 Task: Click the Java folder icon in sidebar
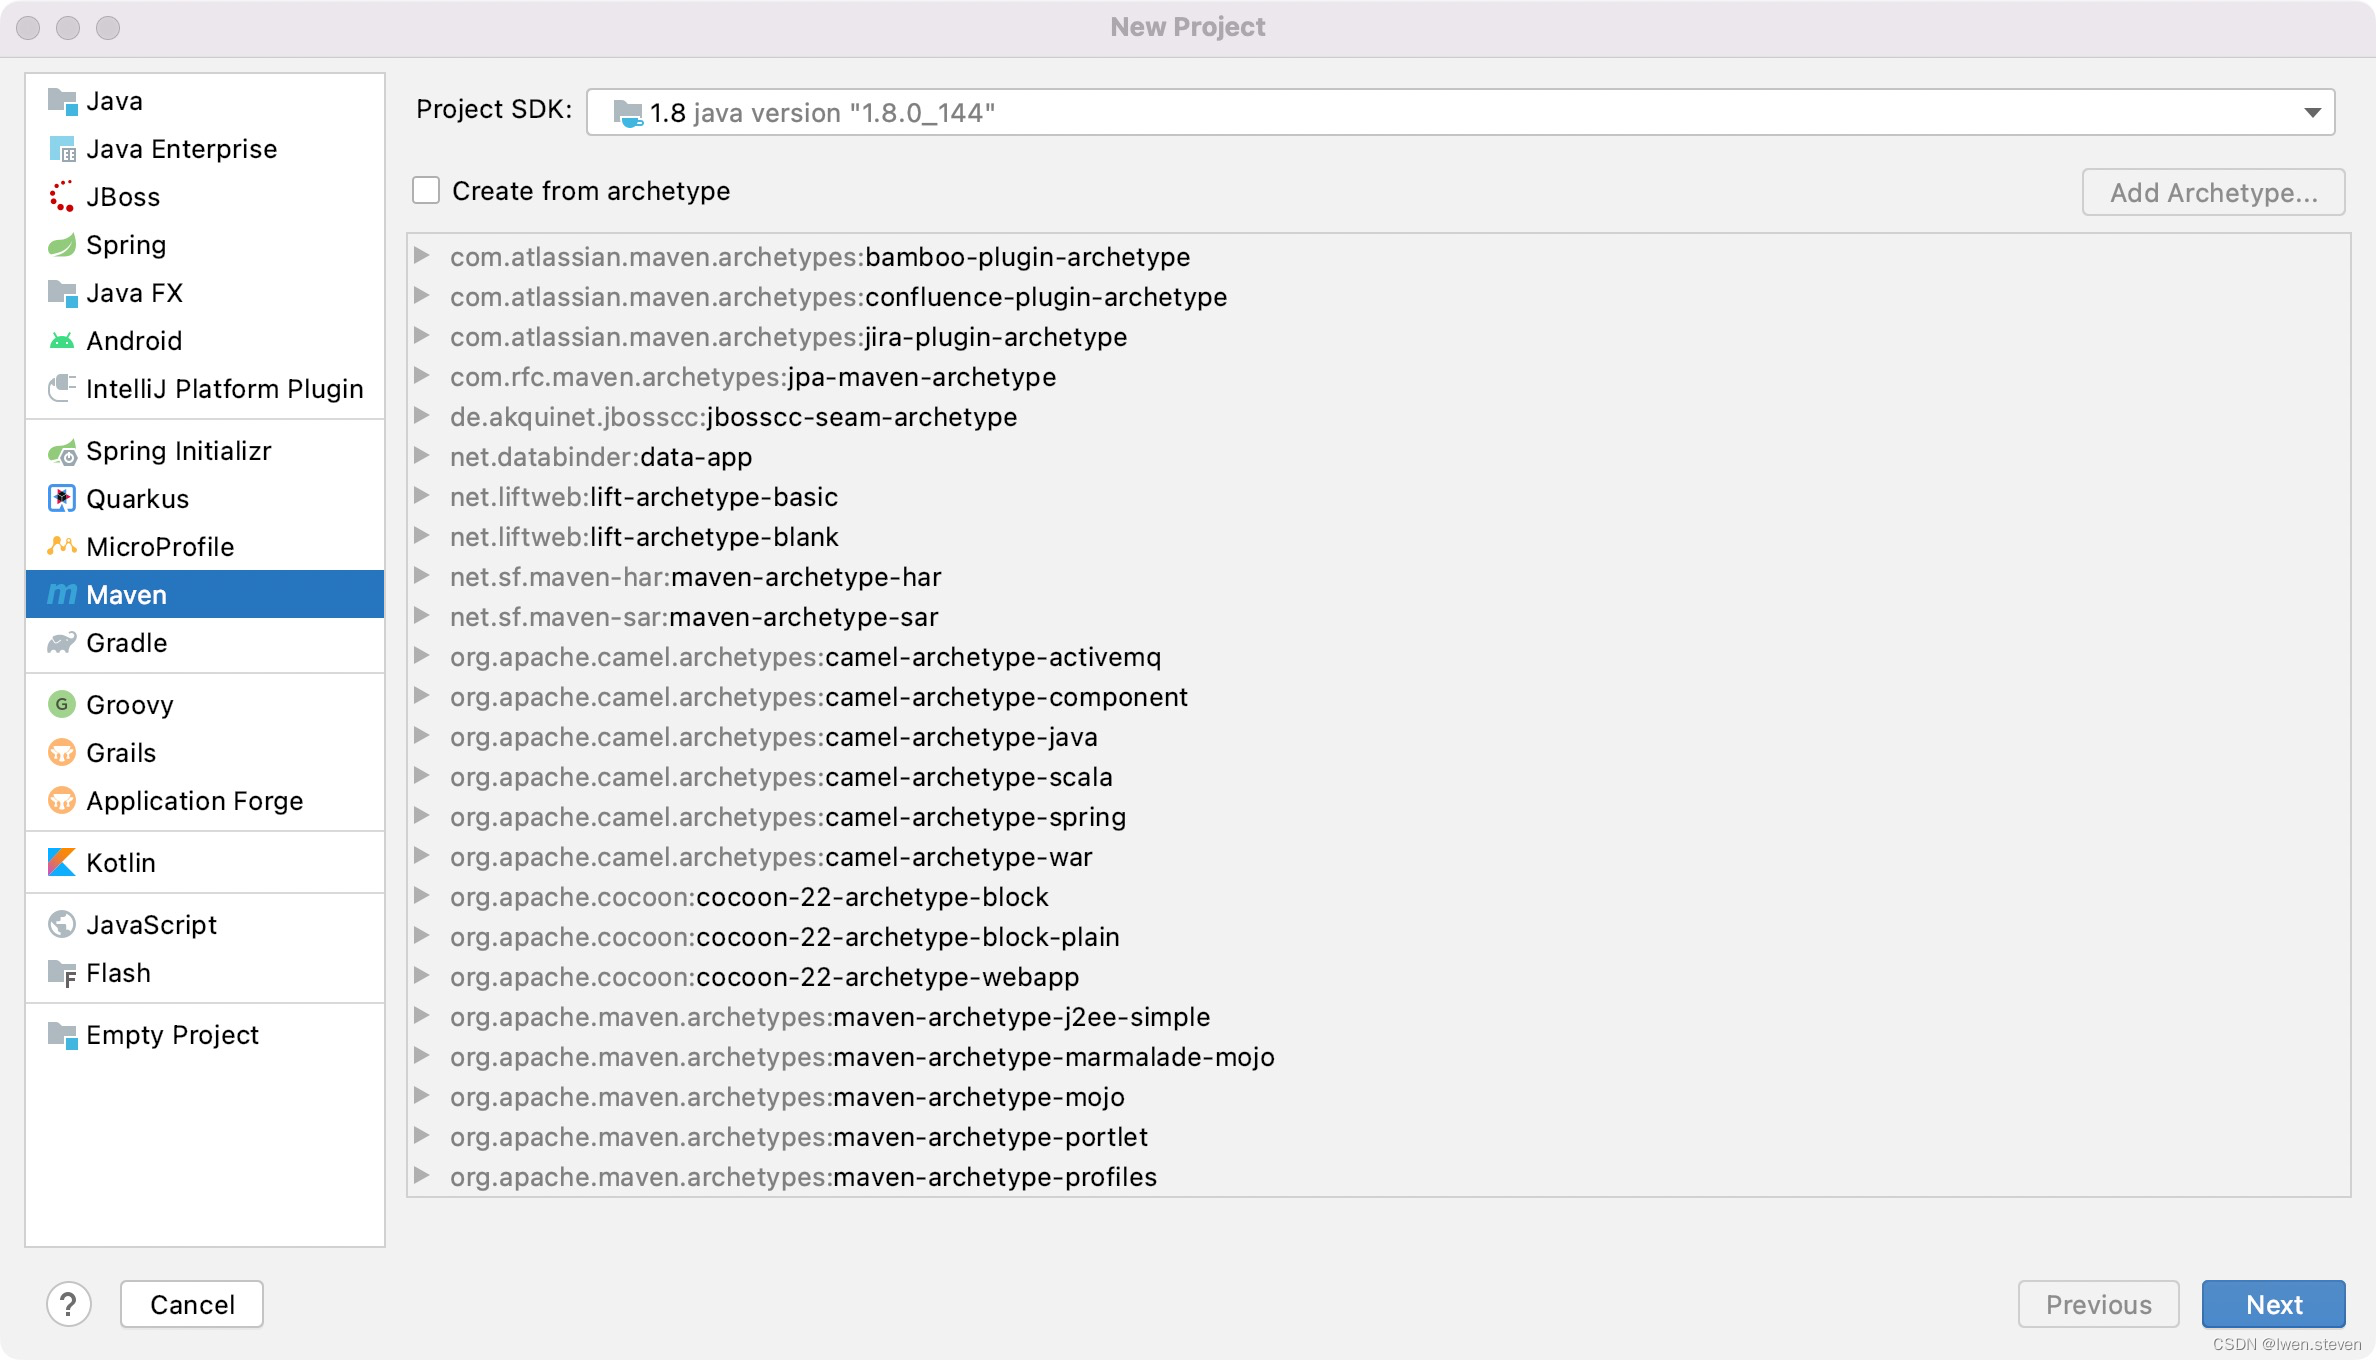tap(62, 101)
